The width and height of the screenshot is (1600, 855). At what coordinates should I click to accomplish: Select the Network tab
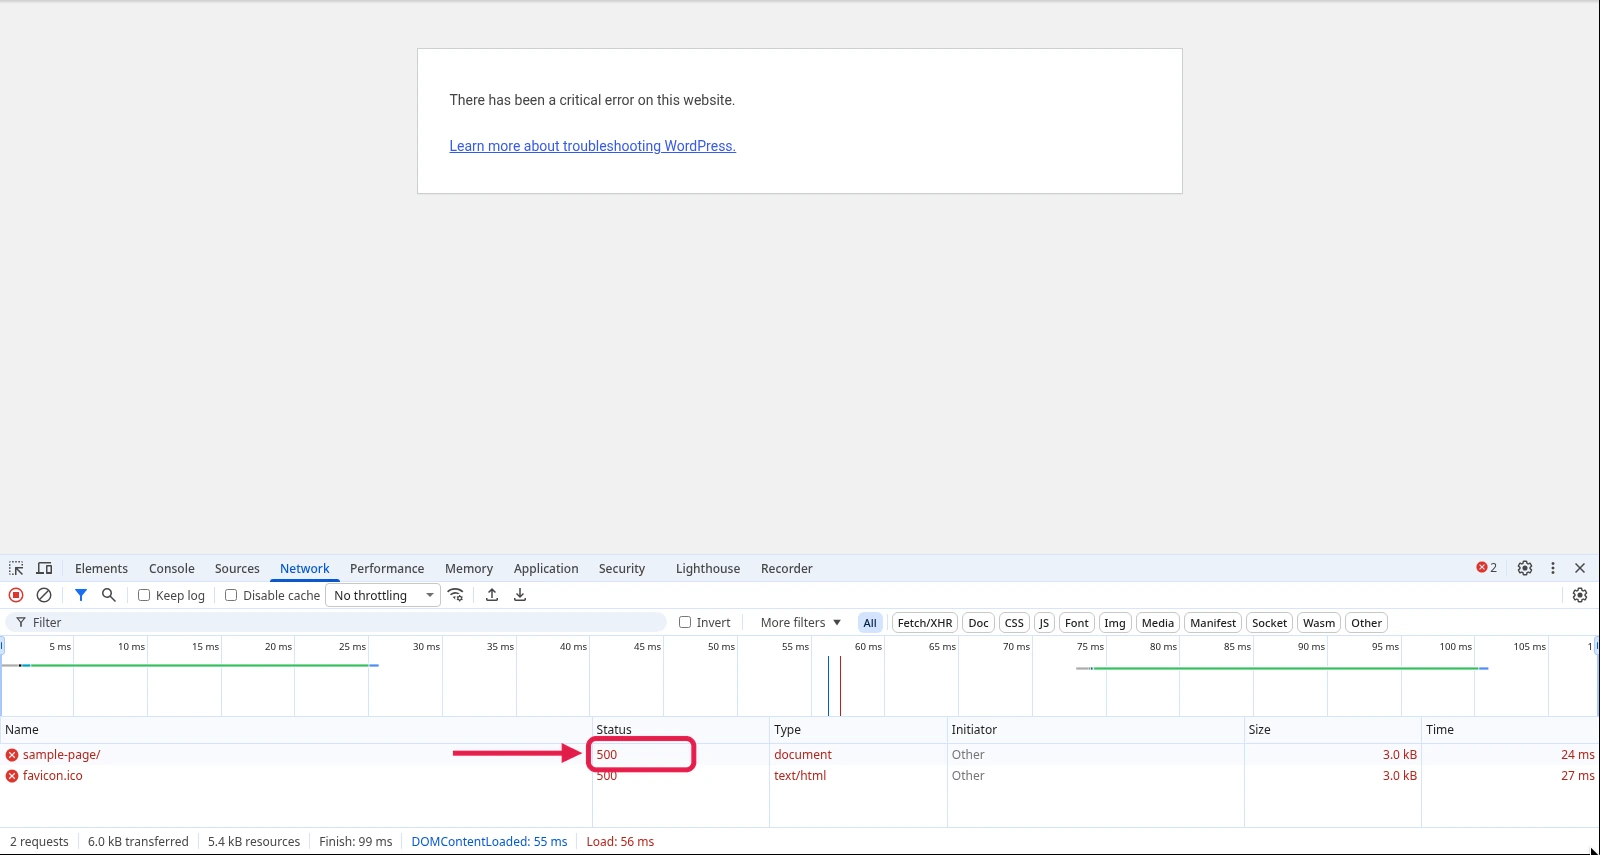[305, 568]
